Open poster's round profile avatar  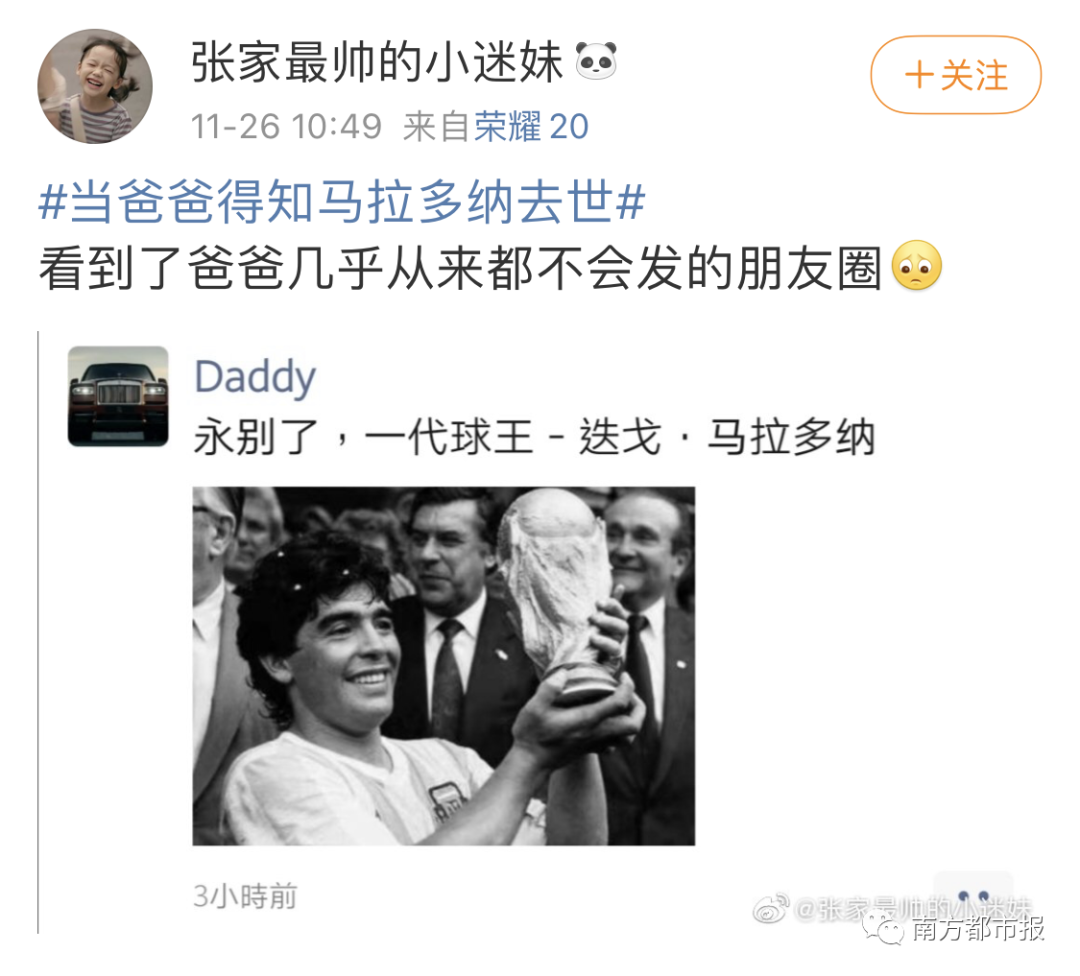(94, 86)
